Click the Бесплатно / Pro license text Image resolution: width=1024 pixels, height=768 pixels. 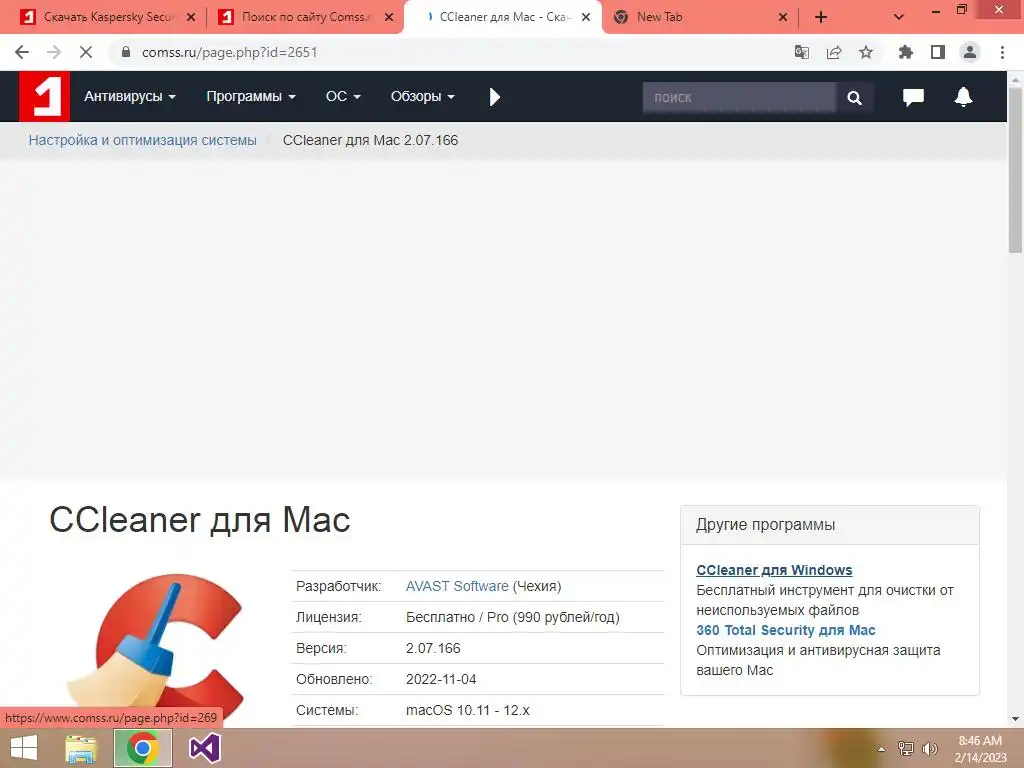click(513, 617)
